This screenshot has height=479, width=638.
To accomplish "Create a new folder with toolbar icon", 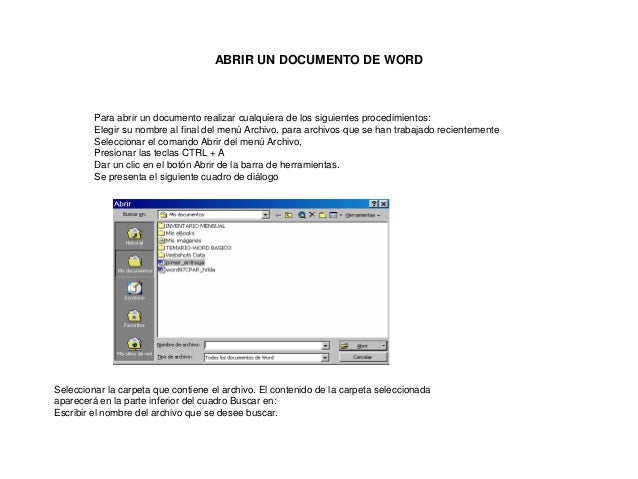I will pos(322,215).
